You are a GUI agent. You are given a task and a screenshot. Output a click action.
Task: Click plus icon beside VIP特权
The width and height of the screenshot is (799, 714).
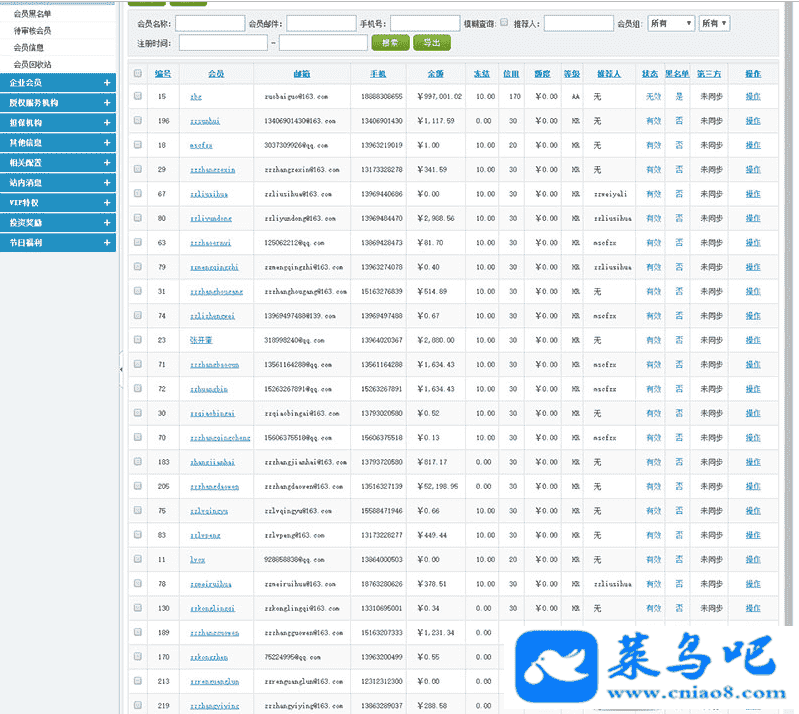point(107,203)
